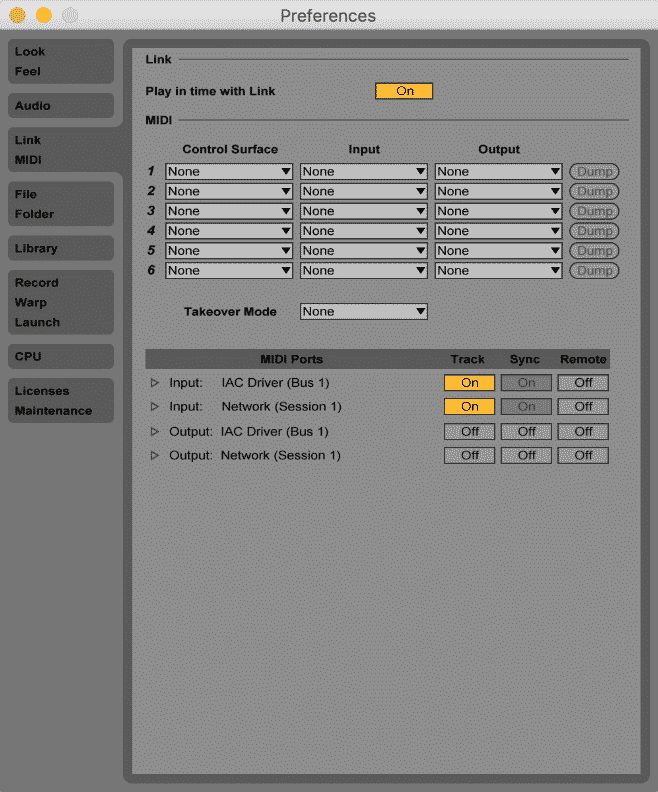The image size is (658, 792).
Task: Open the CPU preferences tab
Action: (60, 357)
